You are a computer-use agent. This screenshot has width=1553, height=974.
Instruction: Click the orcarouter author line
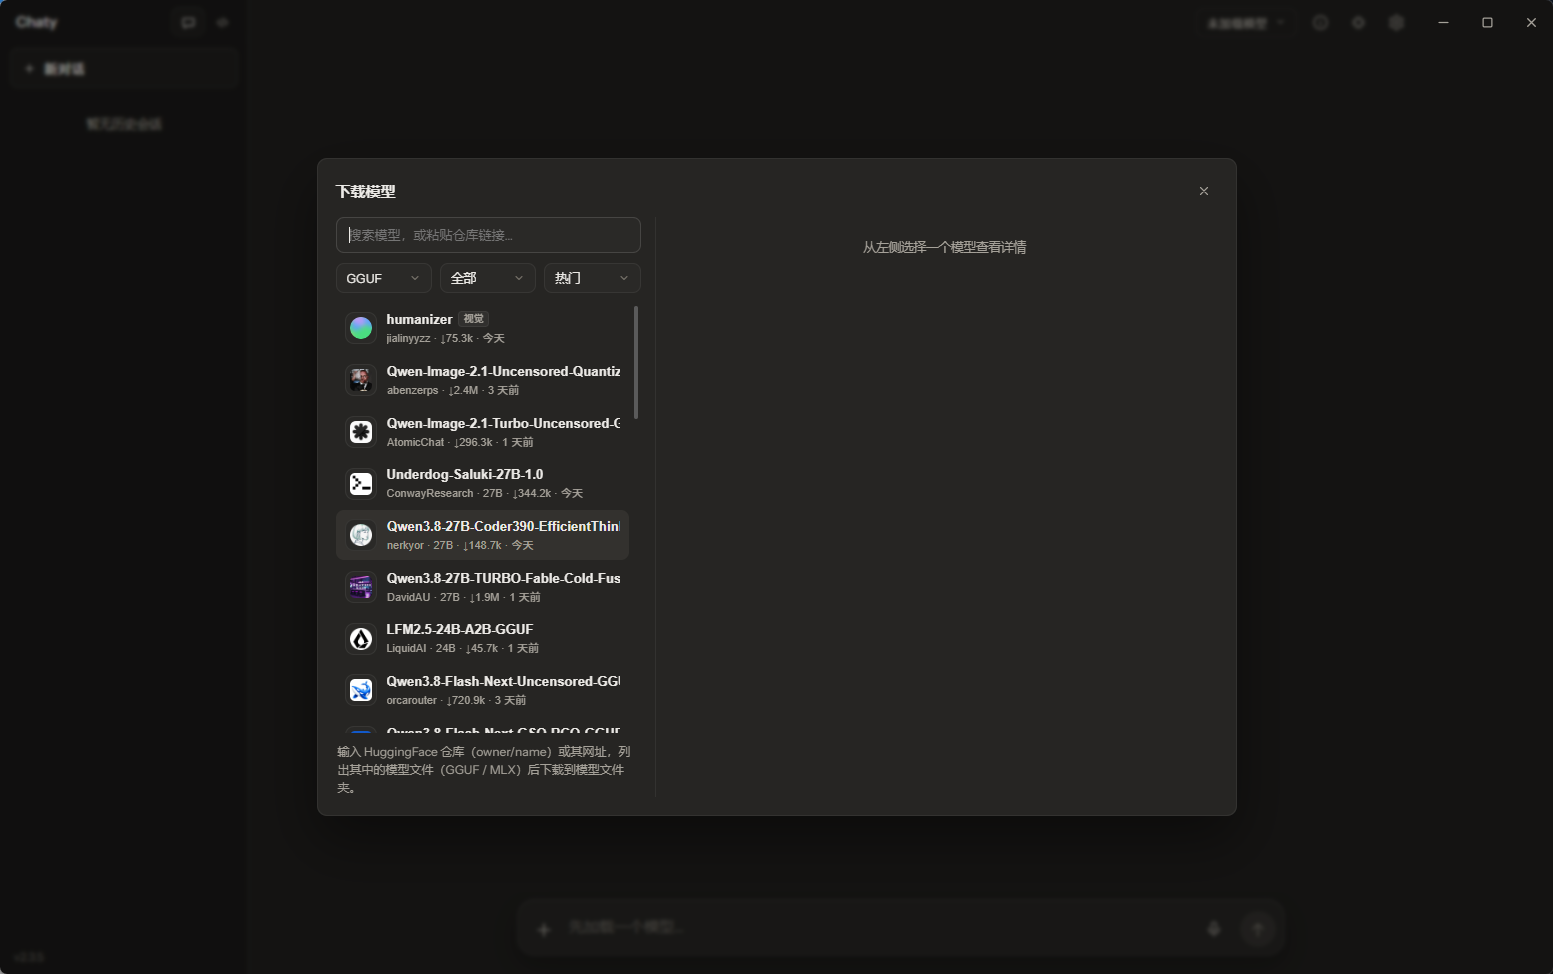click(456, 700)
